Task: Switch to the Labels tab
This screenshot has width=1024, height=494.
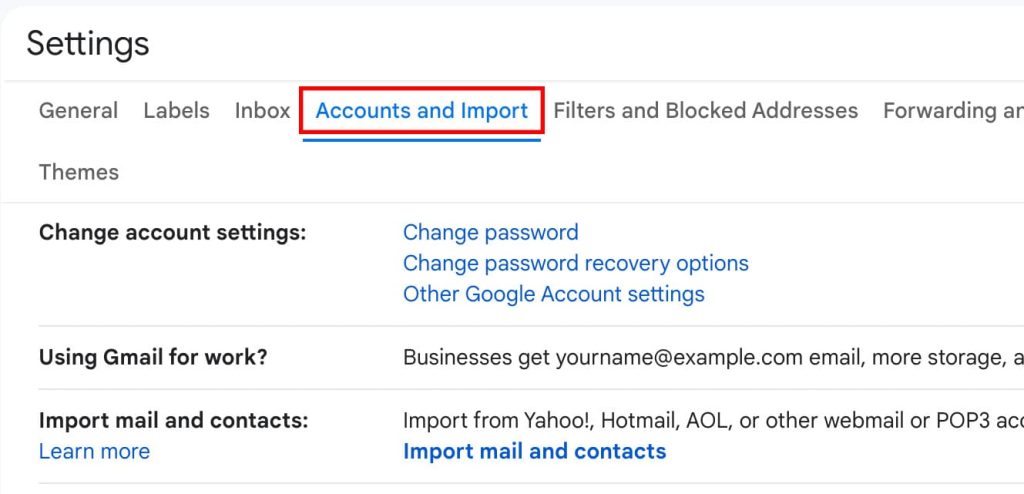Action: point(176,111)
